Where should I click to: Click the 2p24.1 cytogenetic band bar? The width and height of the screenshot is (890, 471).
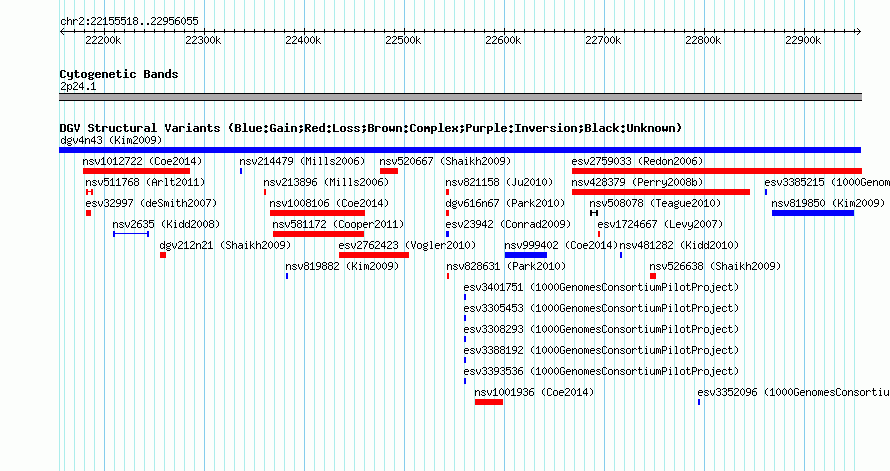(460, 97)
